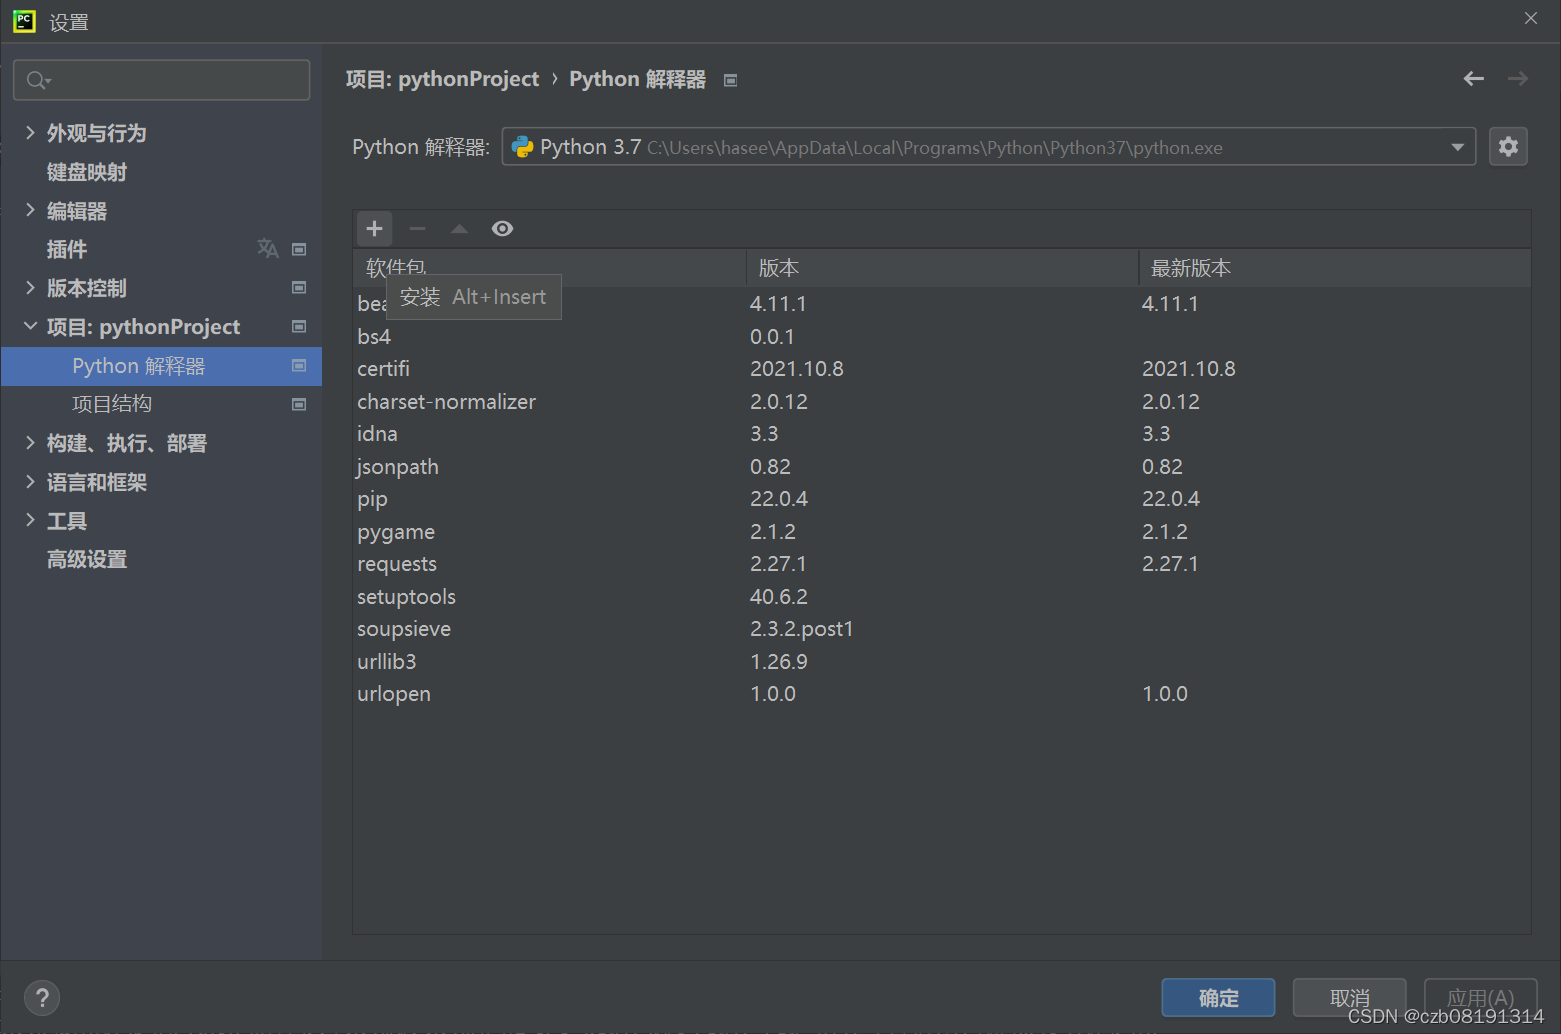Image resolution: width=1561 pixels, height=1034 pixels.
Task: Click the Python logo in interpreter field
Action: [x=522, y=147]
